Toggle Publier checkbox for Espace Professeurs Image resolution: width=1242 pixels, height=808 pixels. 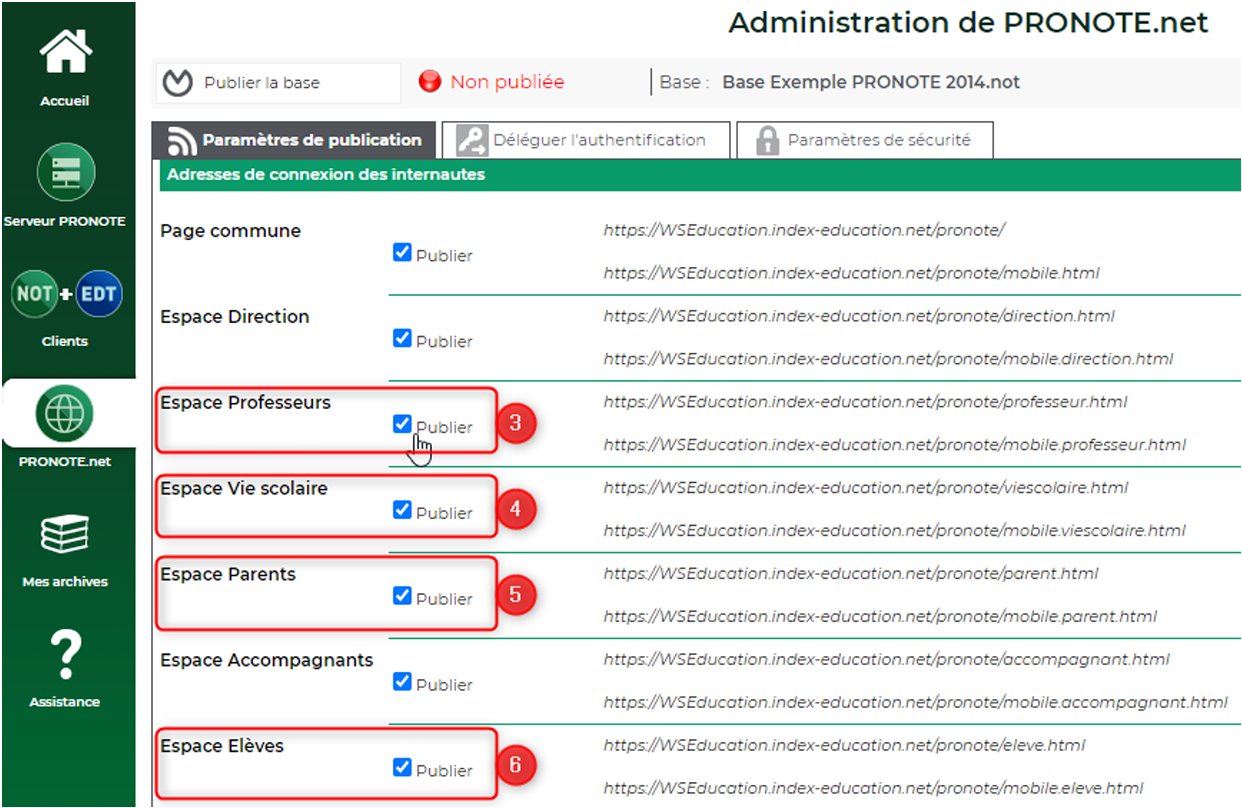[402, 424]
